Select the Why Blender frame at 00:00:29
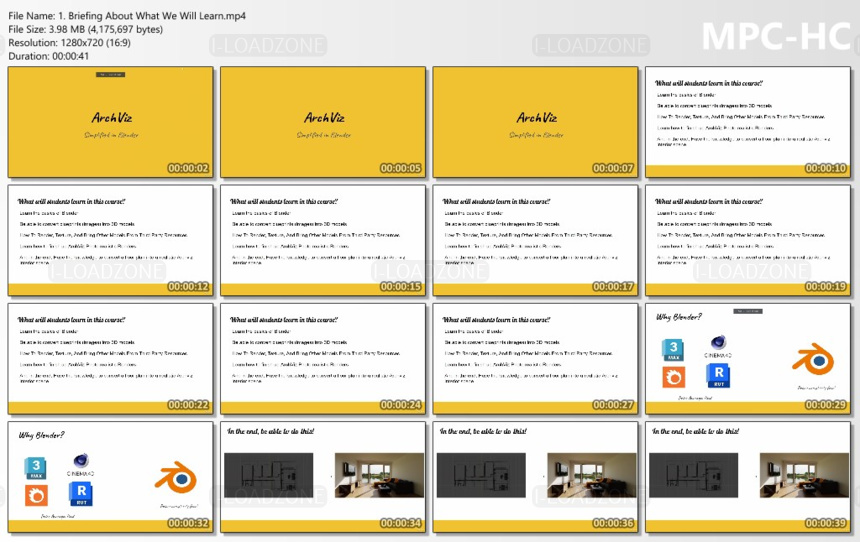Image resolution: width=860 pixels, height=542 pixels. point(748,359)
